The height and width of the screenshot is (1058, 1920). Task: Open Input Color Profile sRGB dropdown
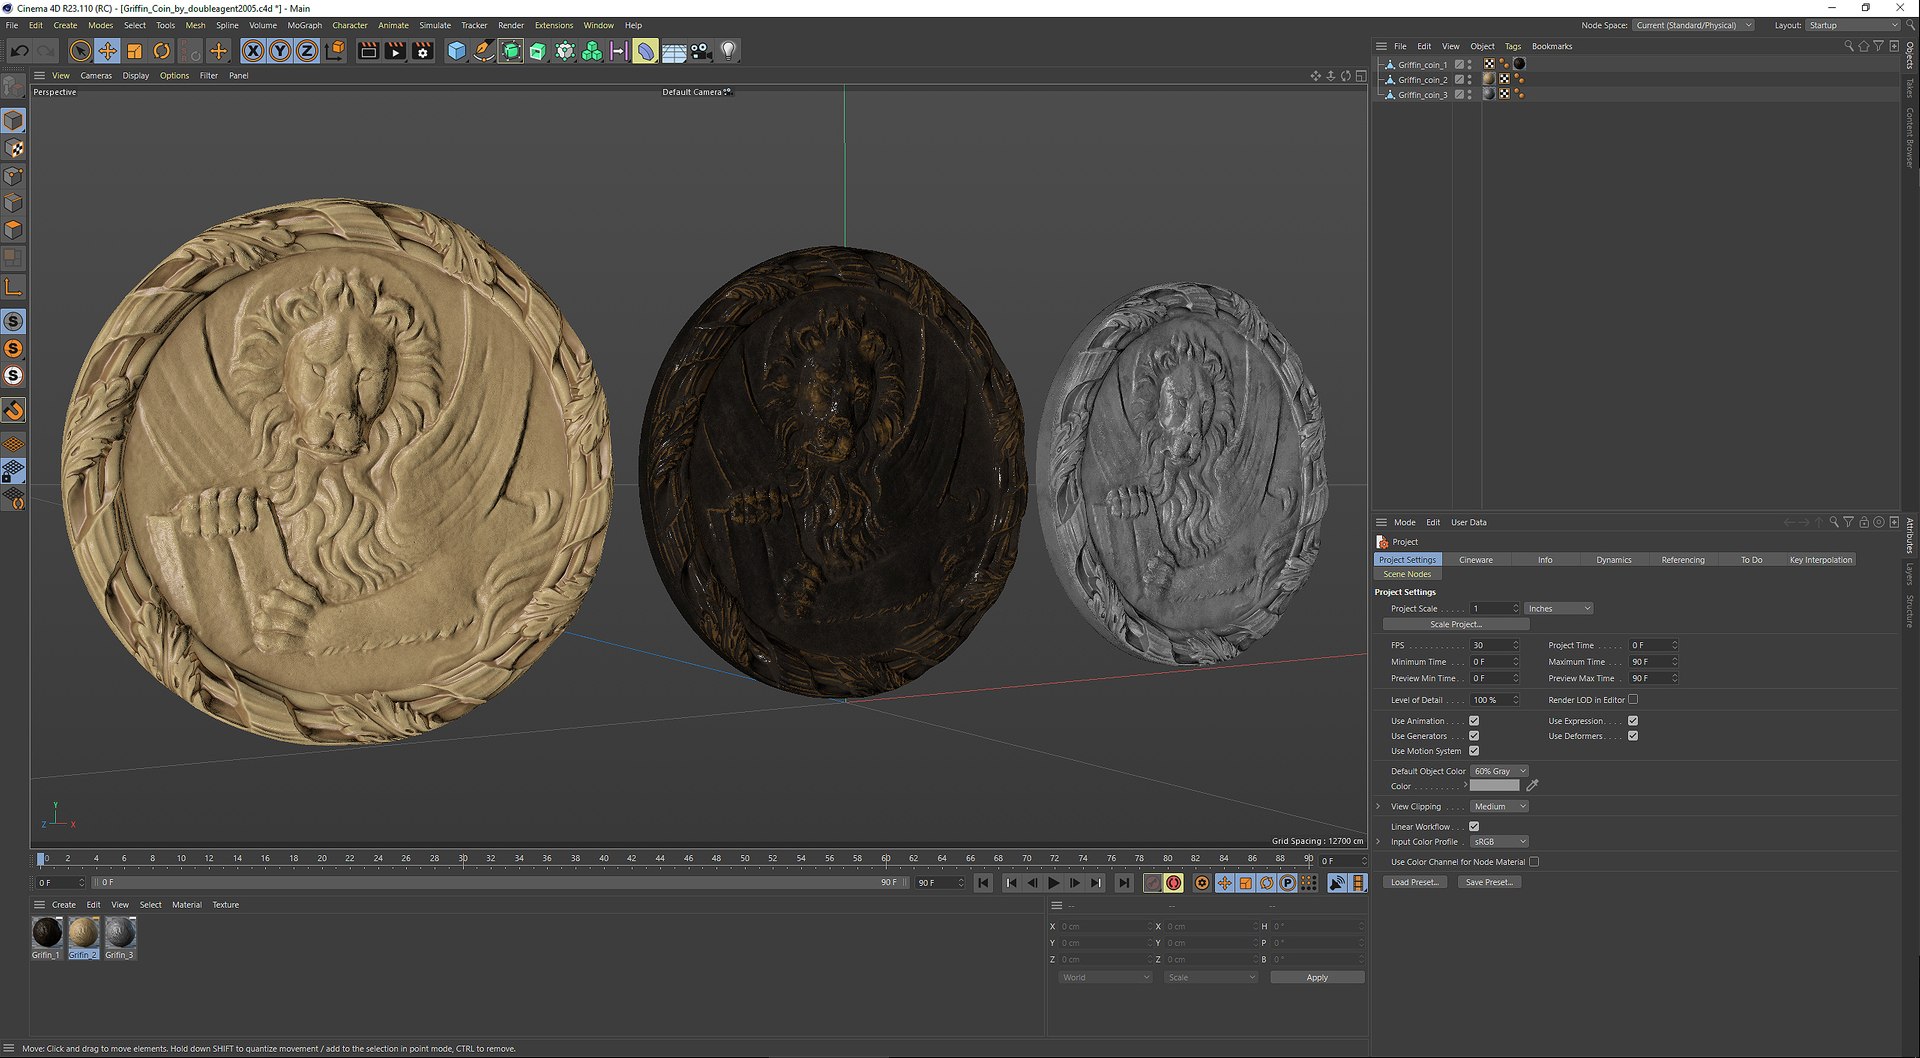click(1499, 842)
